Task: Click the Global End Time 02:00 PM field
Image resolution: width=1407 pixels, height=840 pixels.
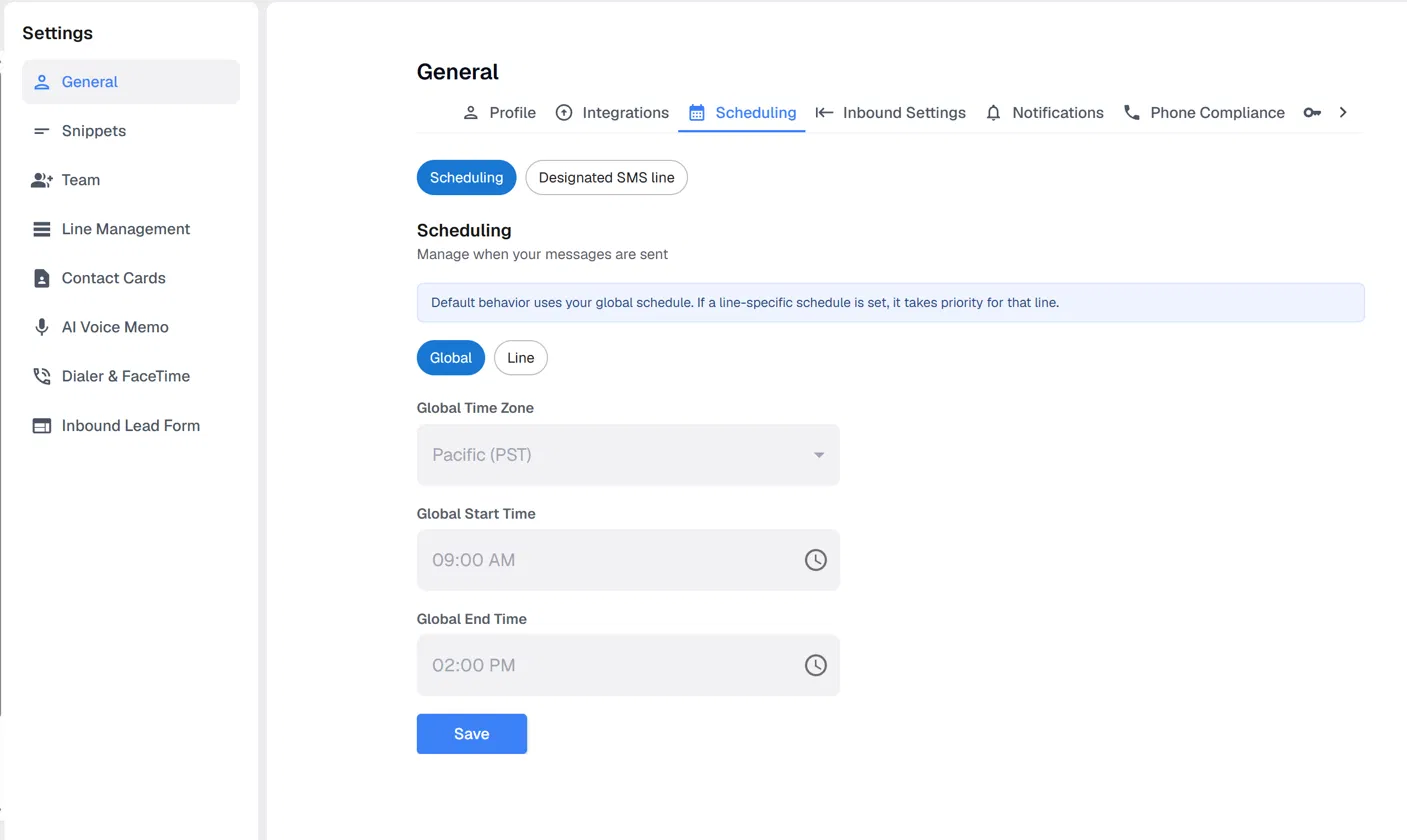Action: click(628, 665)
